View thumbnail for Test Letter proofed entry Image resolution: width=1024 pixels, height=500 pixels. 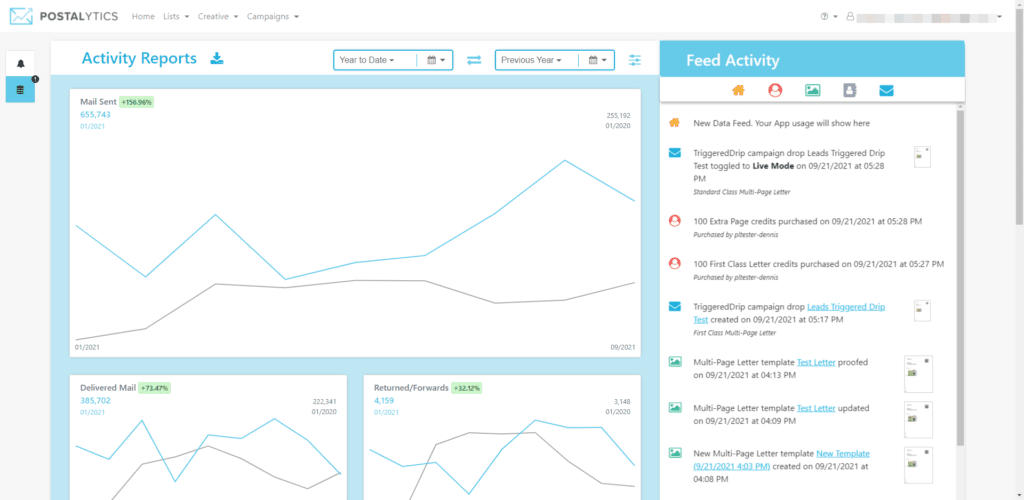click(x=918, y=374)
